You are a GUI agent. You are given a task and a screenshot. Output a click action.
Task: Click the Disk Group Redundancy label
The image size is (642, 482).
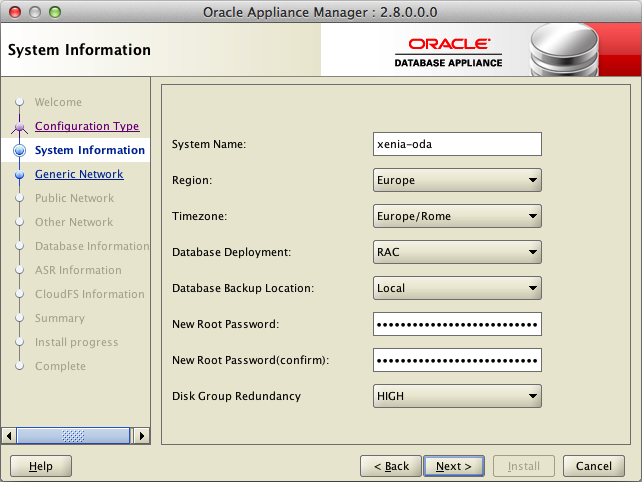237,396
